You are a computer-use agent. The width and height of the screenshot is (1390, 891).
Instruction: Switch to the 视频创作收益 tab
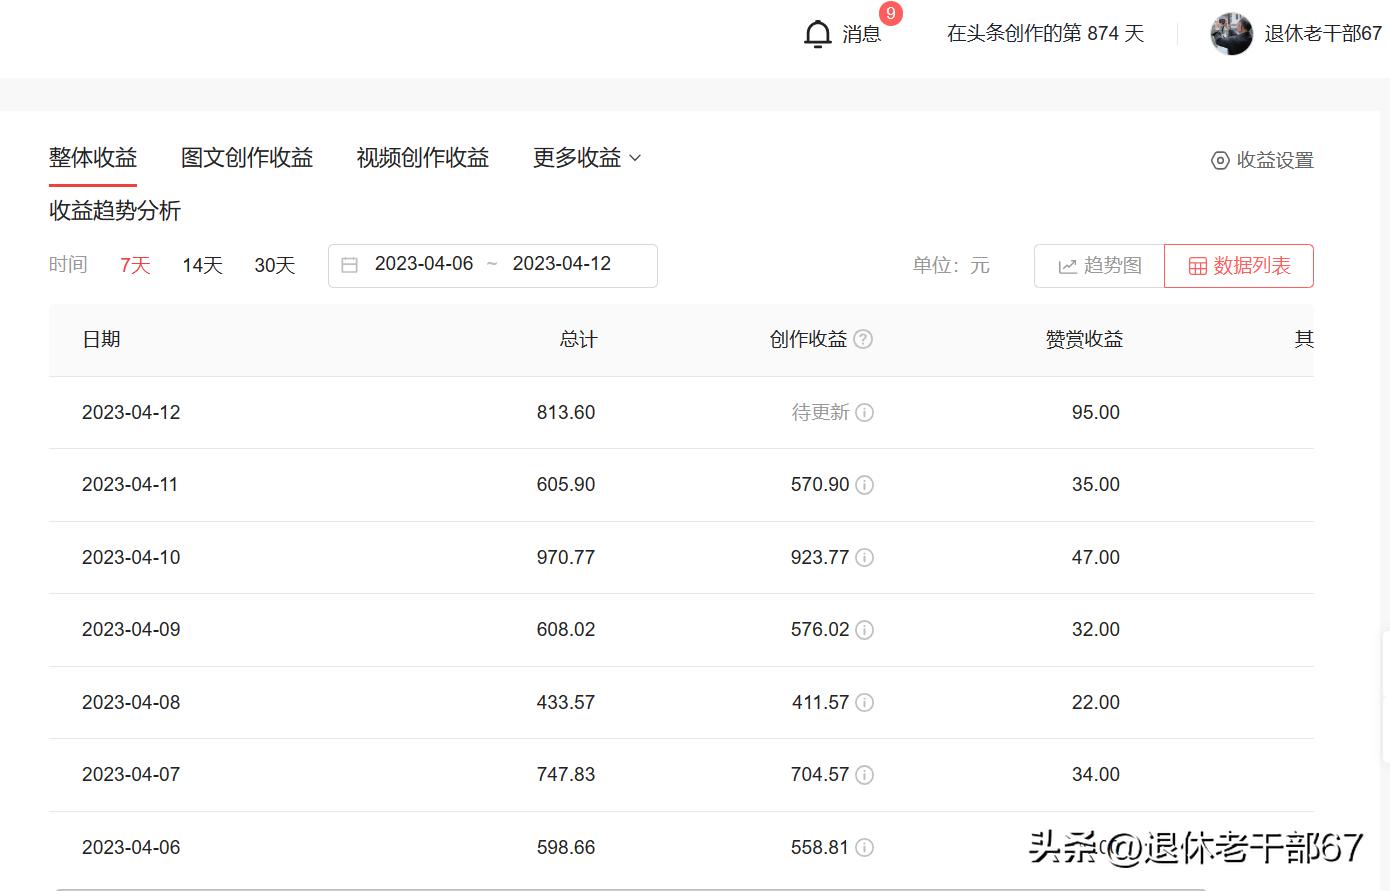point(422,157)
